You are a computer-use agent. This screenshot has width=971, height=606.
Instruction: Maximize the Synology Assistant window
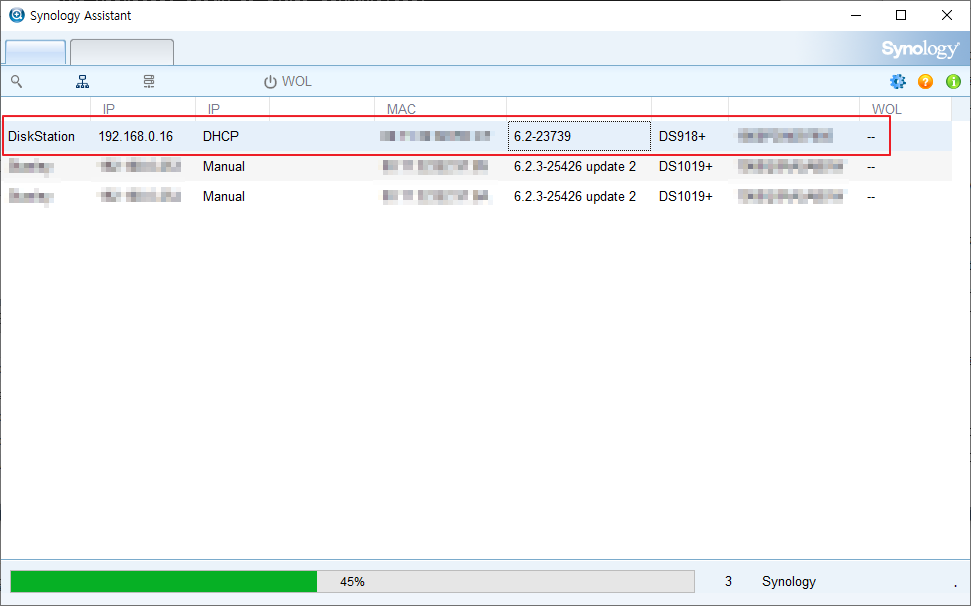(901, 15)
